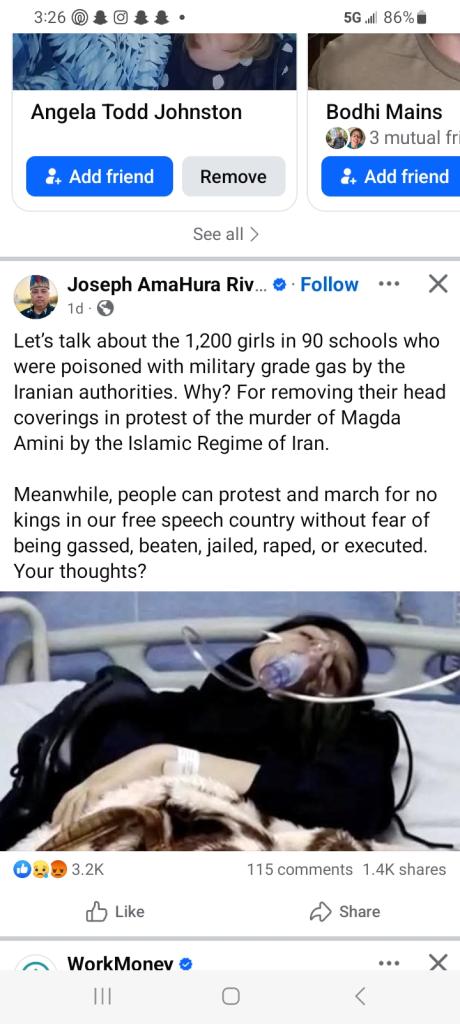
Task: Tap the Share arrow icon
Action: pyautogui.click(x=320, y=912)
